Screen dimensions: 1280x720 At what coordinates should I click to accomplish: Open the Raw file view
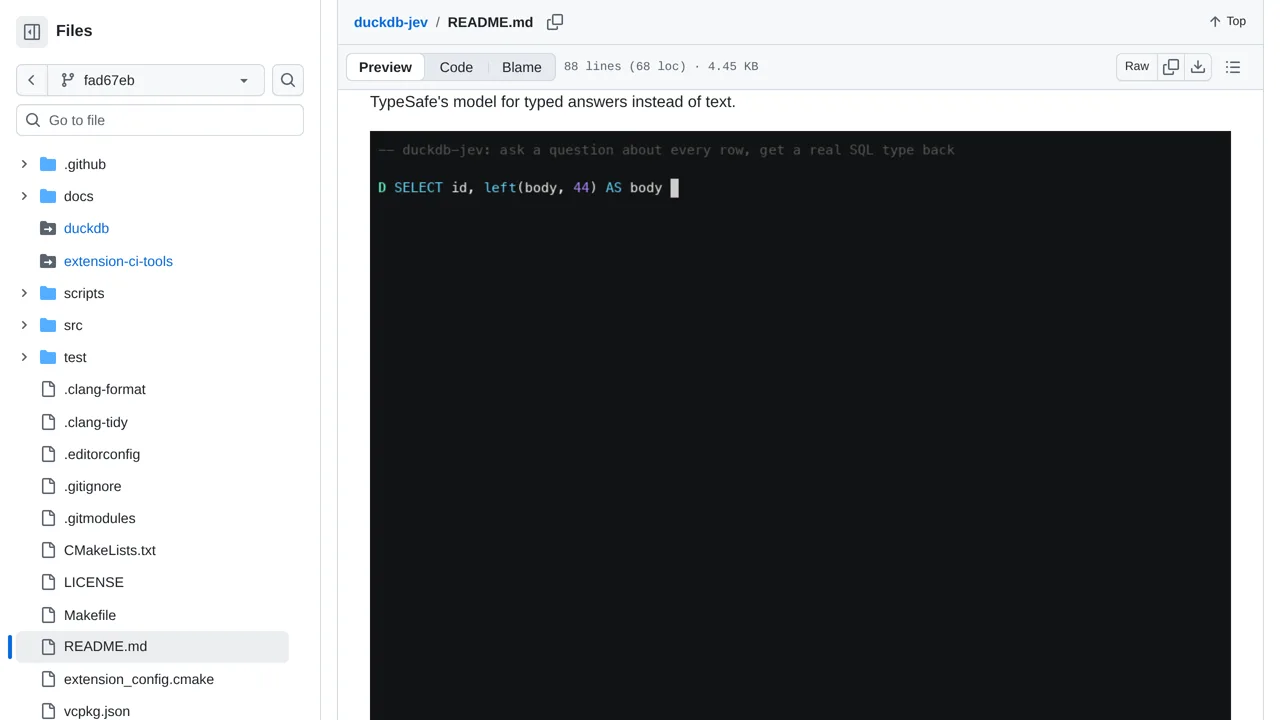(x=1137, y=67)
